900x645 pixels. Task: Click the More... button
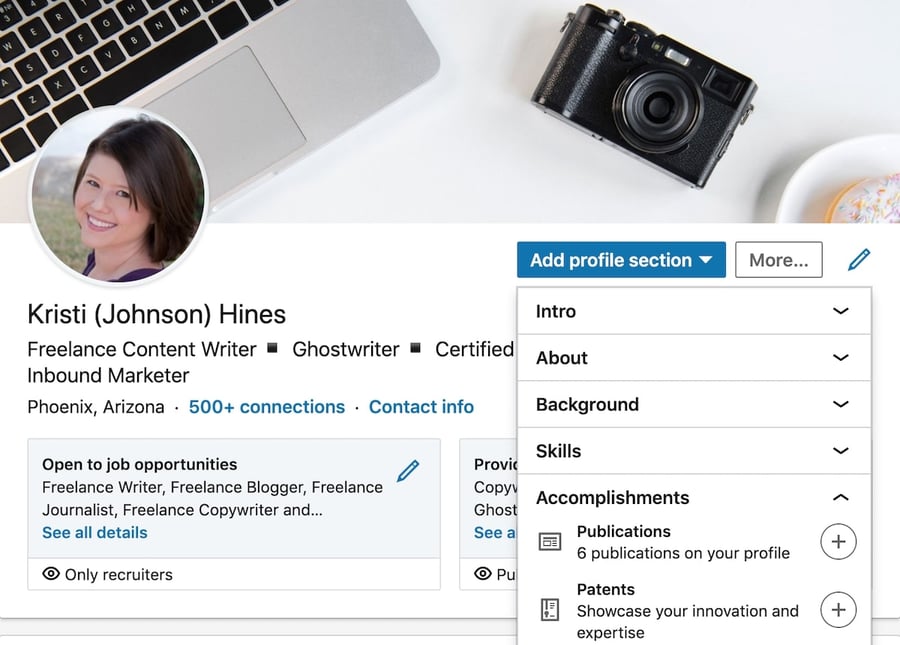pyautogui.click(x=779, y=259)
